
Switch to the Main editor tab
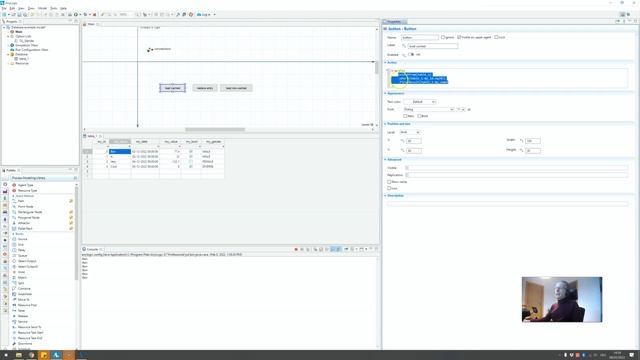pyautogui.click(x=91, y=24)
